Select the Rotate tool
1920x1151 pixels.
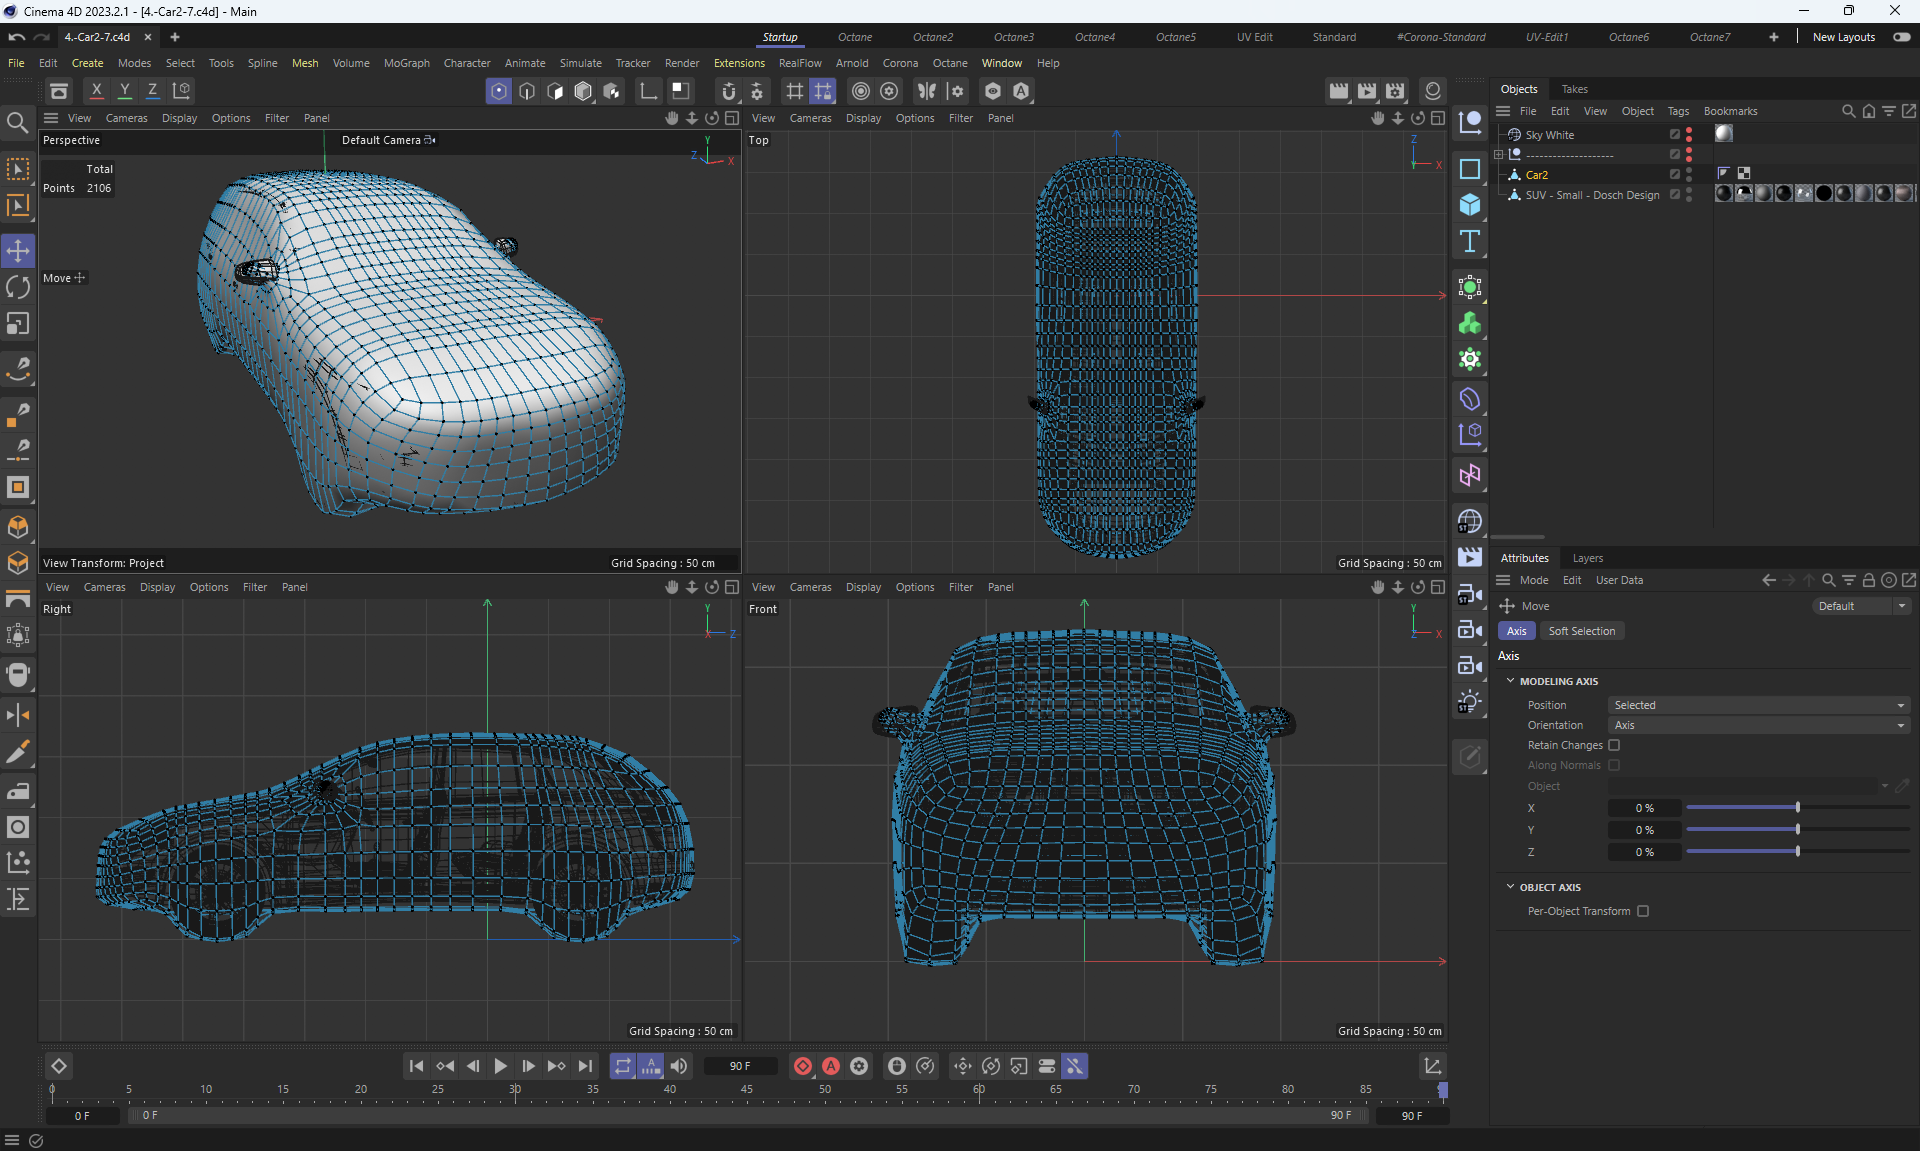point(18,287)
